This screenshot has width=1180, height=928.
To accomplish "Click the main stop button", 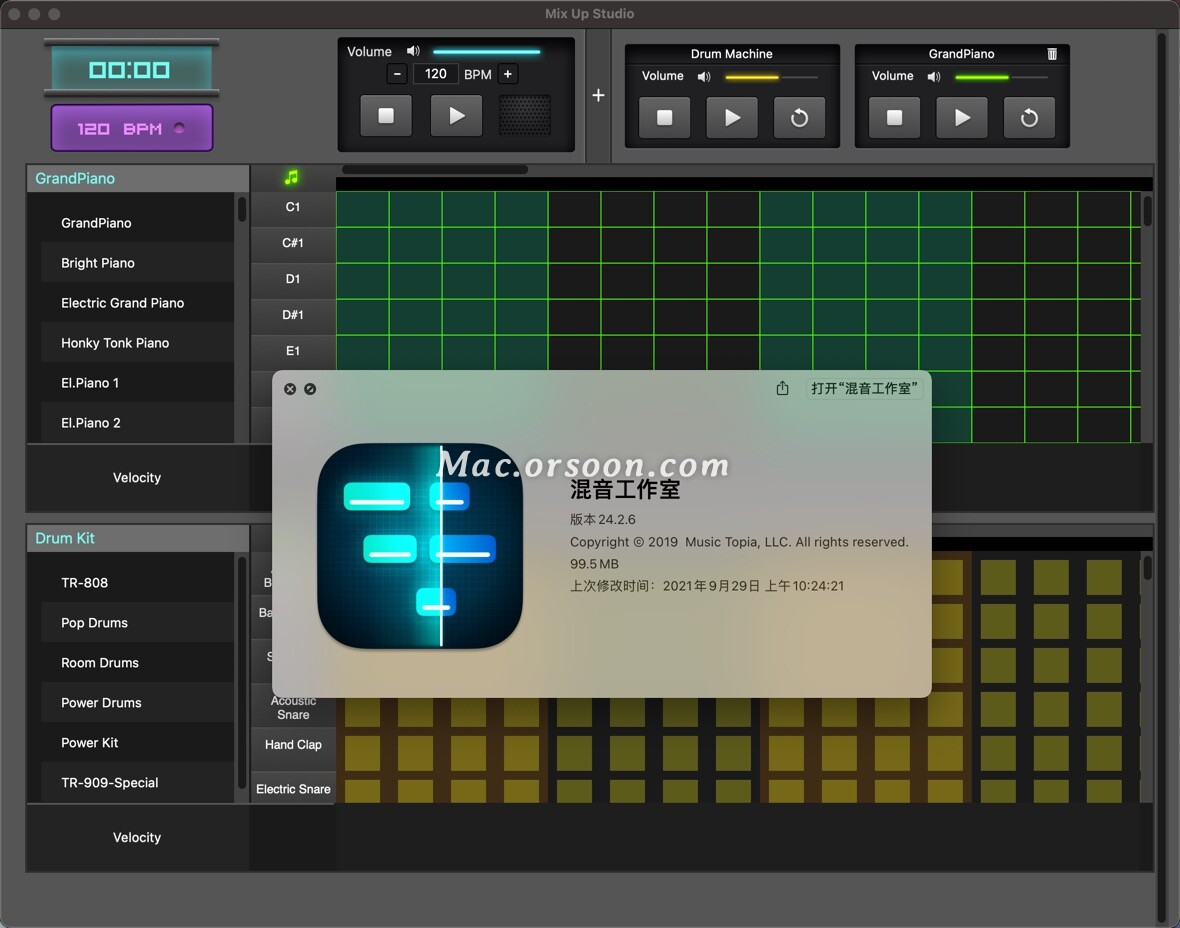I will pos(385,116).
